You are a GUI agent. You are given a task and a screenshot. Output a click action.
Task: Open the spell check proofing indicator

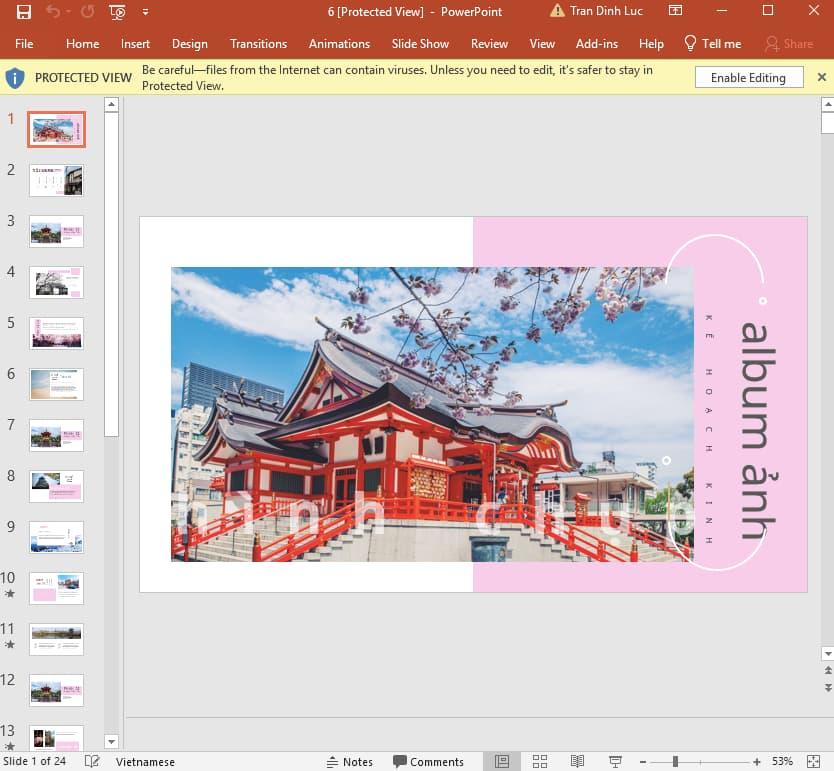click(x=91, y=762)
